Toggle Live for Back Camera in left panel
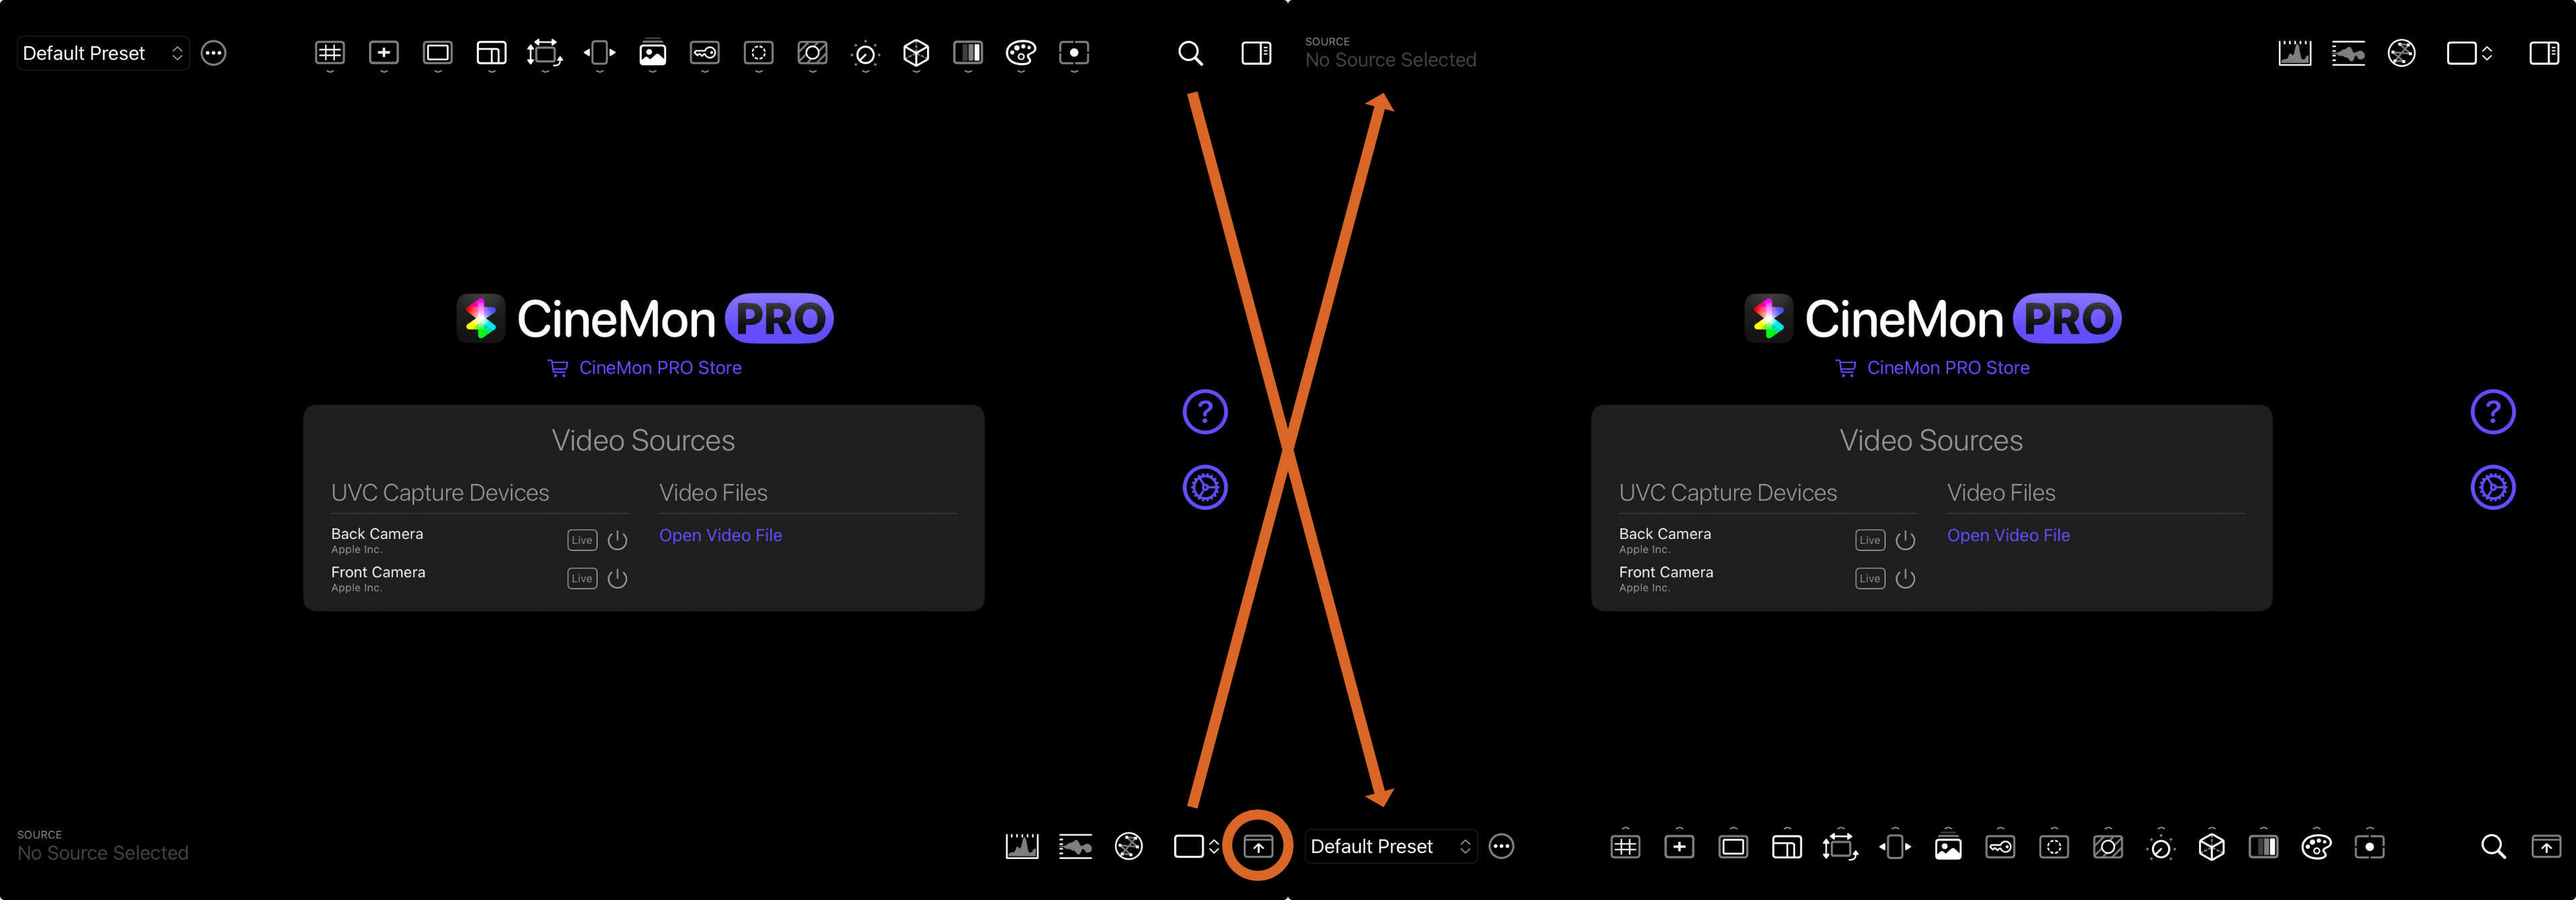Image resolution: width=2576 pixels, height=900 pixels. pyautogui.click(x=582, y=540)
